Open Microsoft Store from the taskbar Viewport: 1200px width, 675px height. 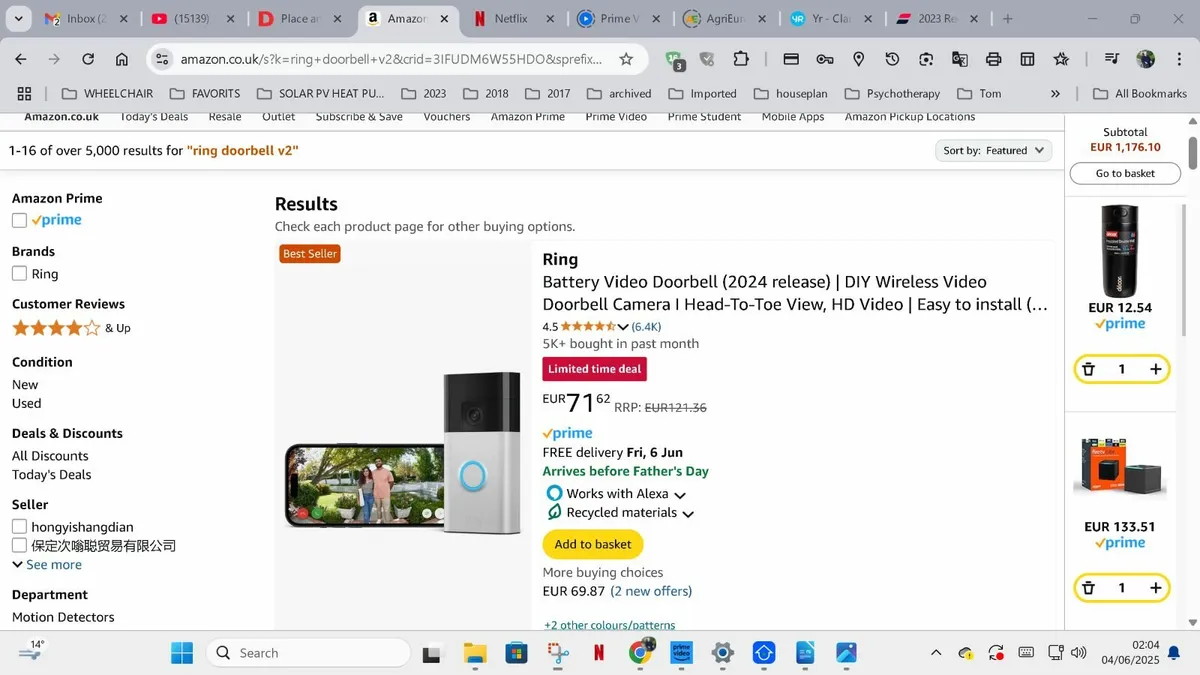click(516, 653)
